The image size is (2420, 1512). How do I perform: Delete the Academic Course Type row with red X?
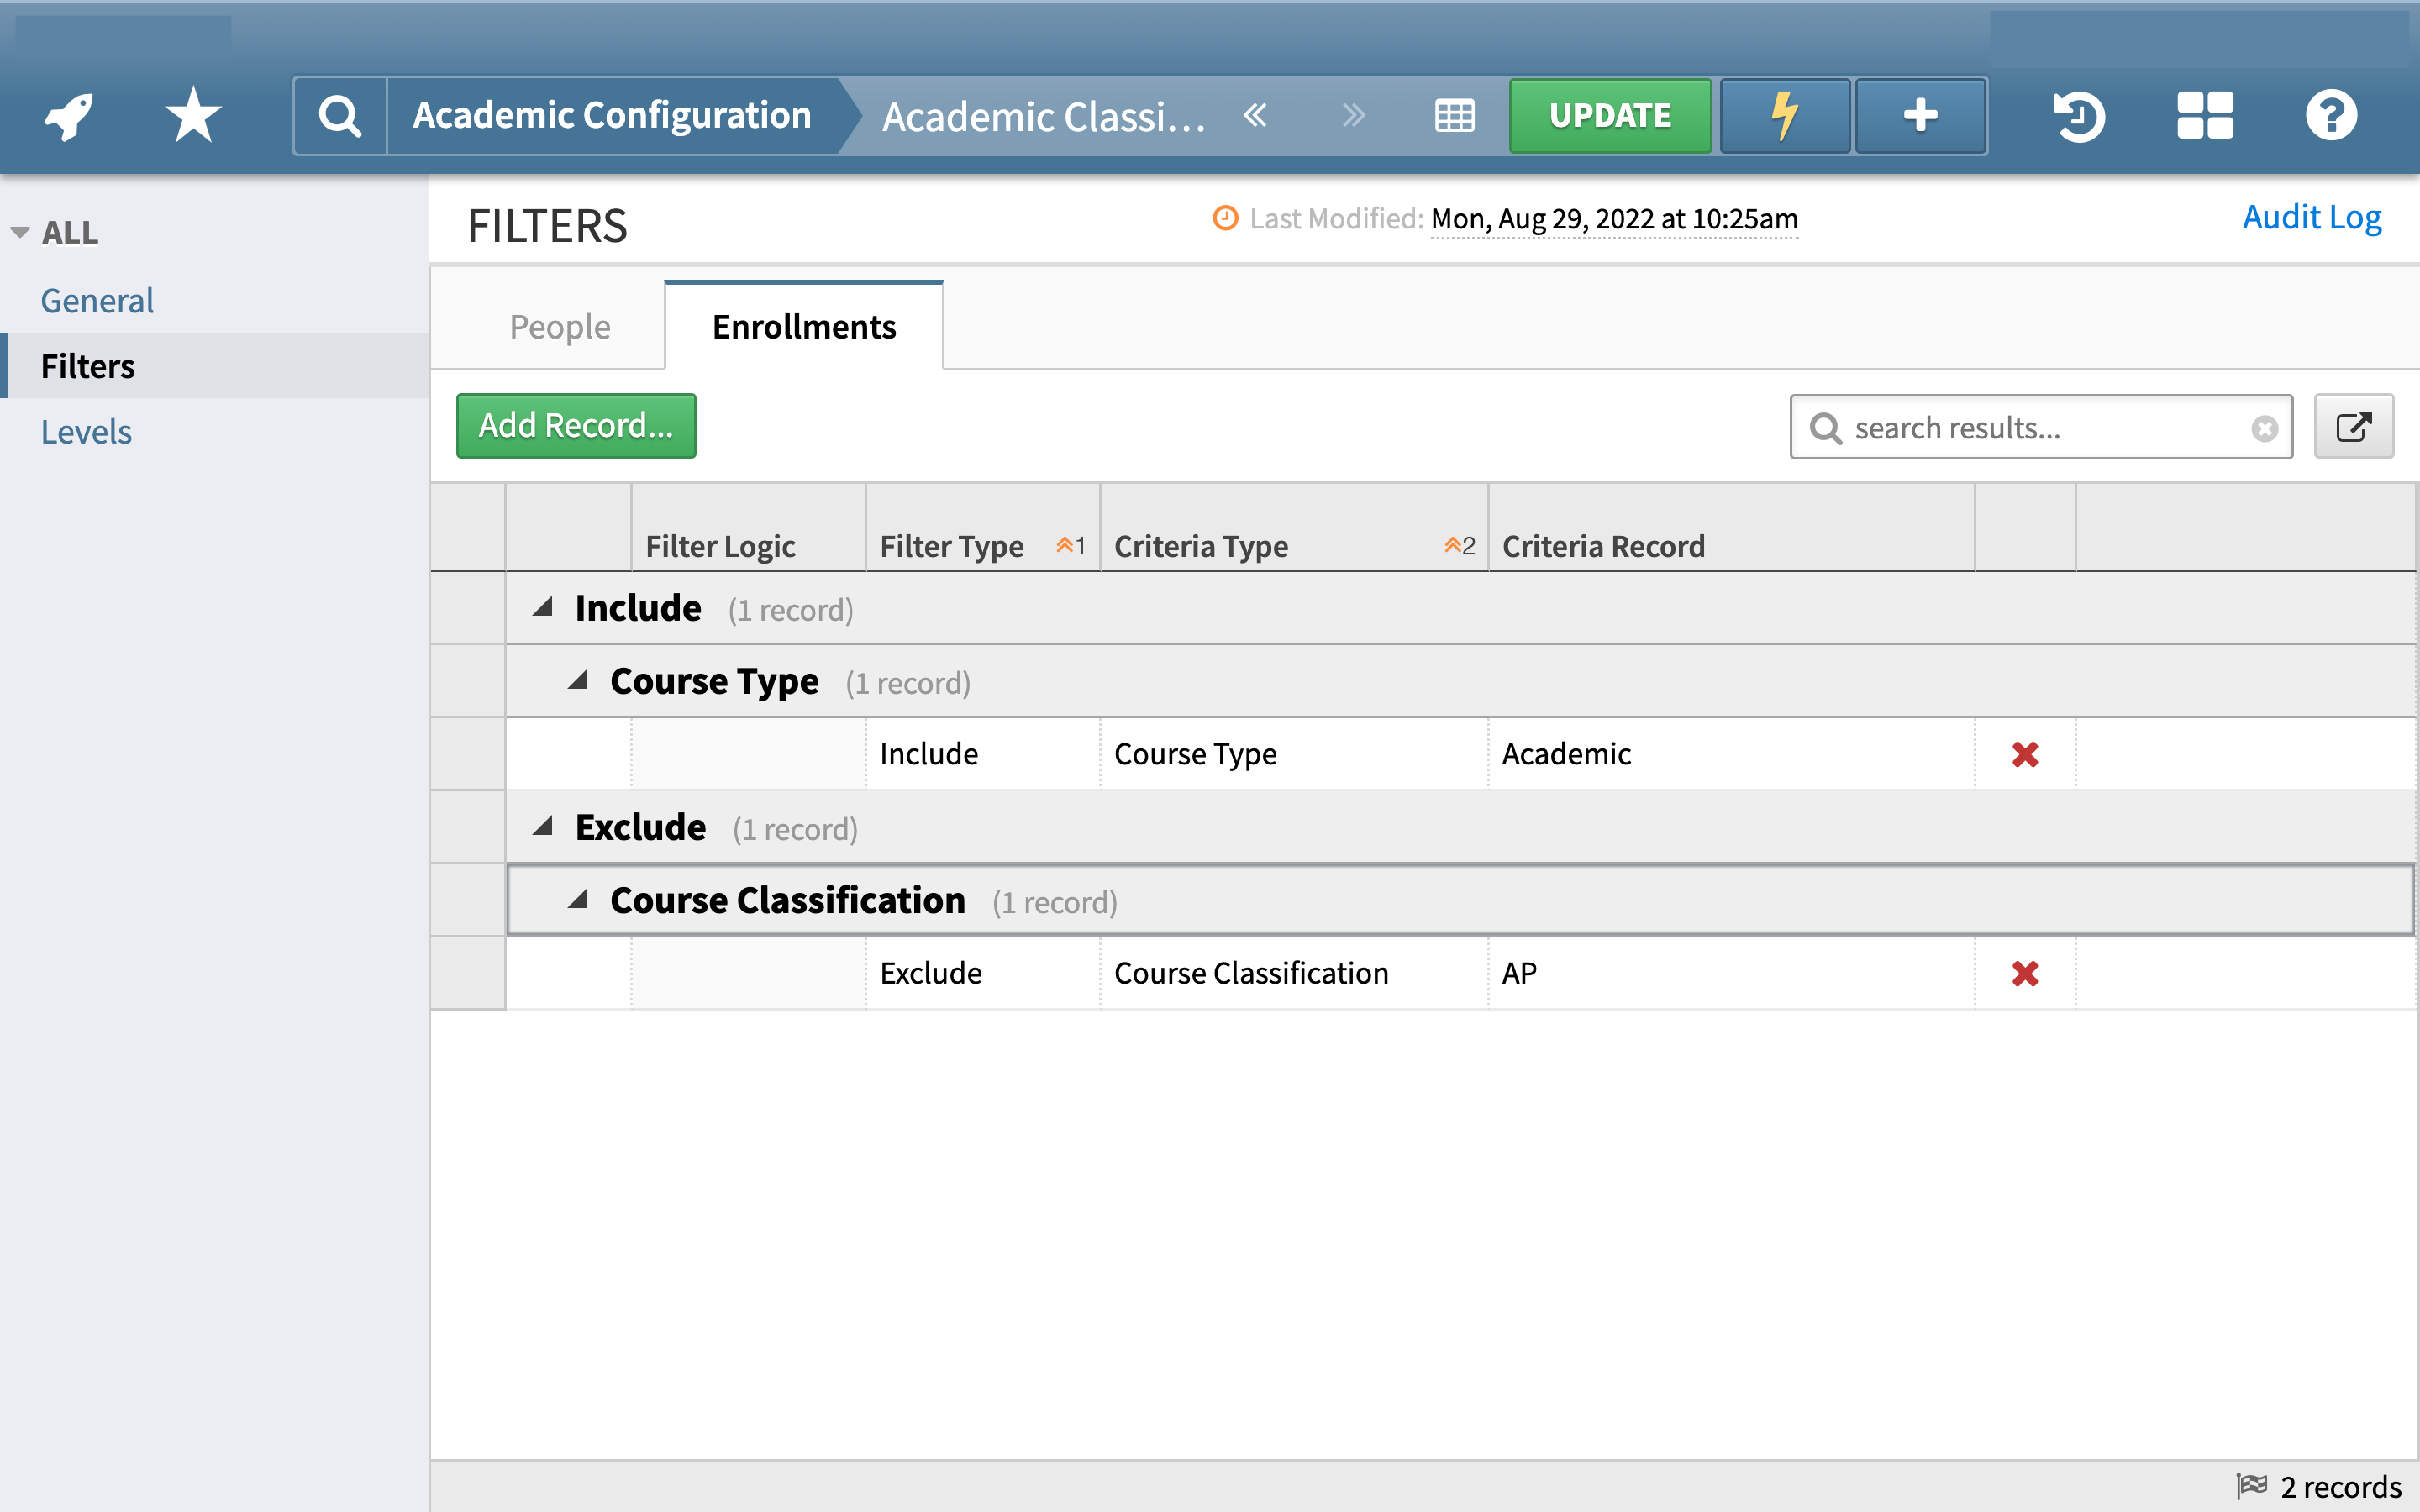[2025, 754]
